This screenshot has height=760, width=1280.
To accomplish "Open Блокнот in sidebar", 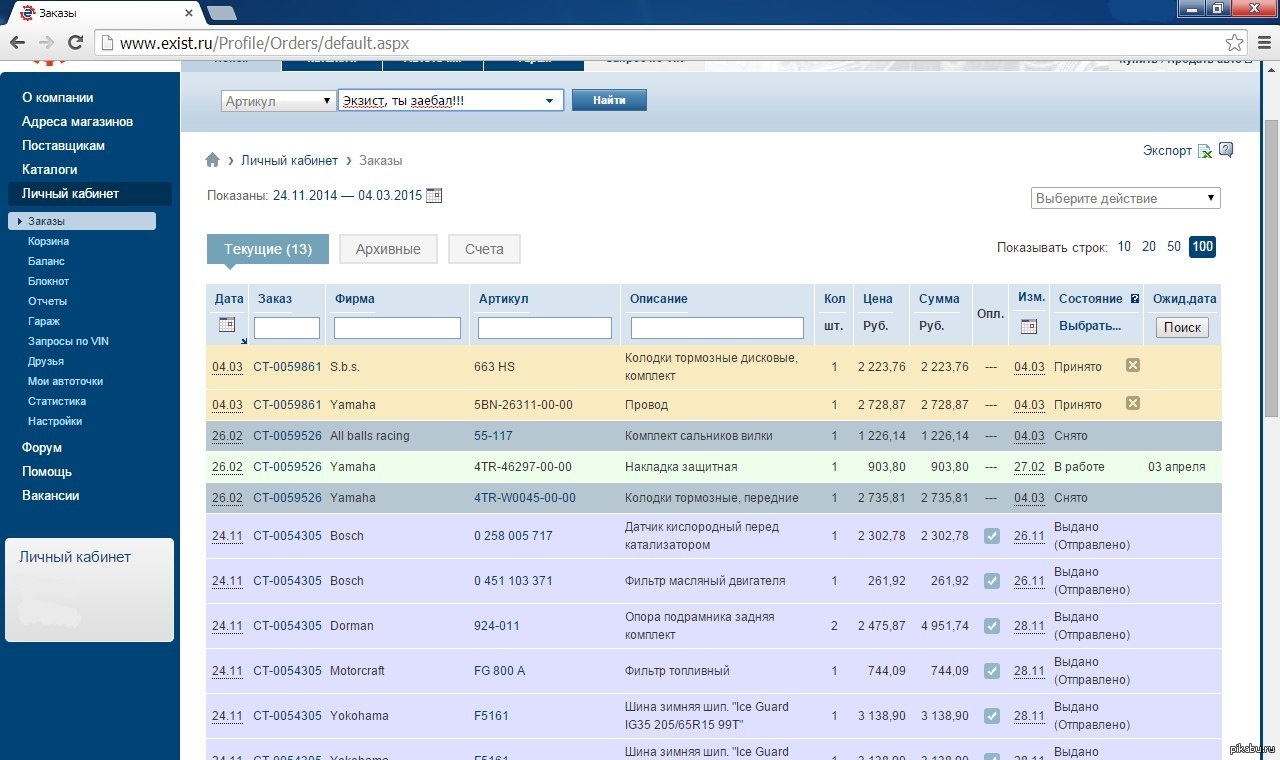I will click(x=48, y=281).
